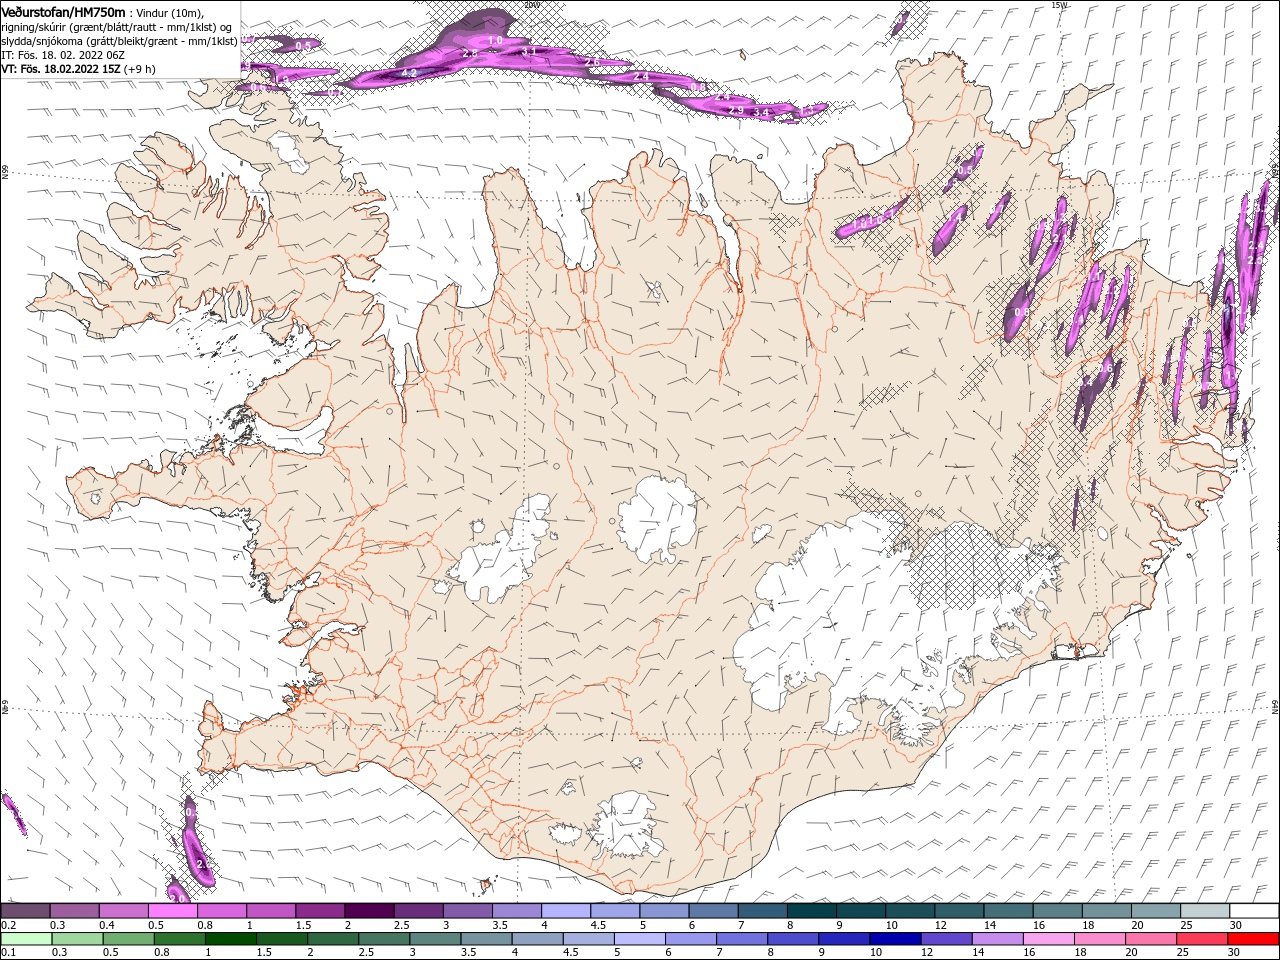Select the crimson 25 rain scale swatch
Screen dimensions: 1280x960
[x=1202, y=938]
